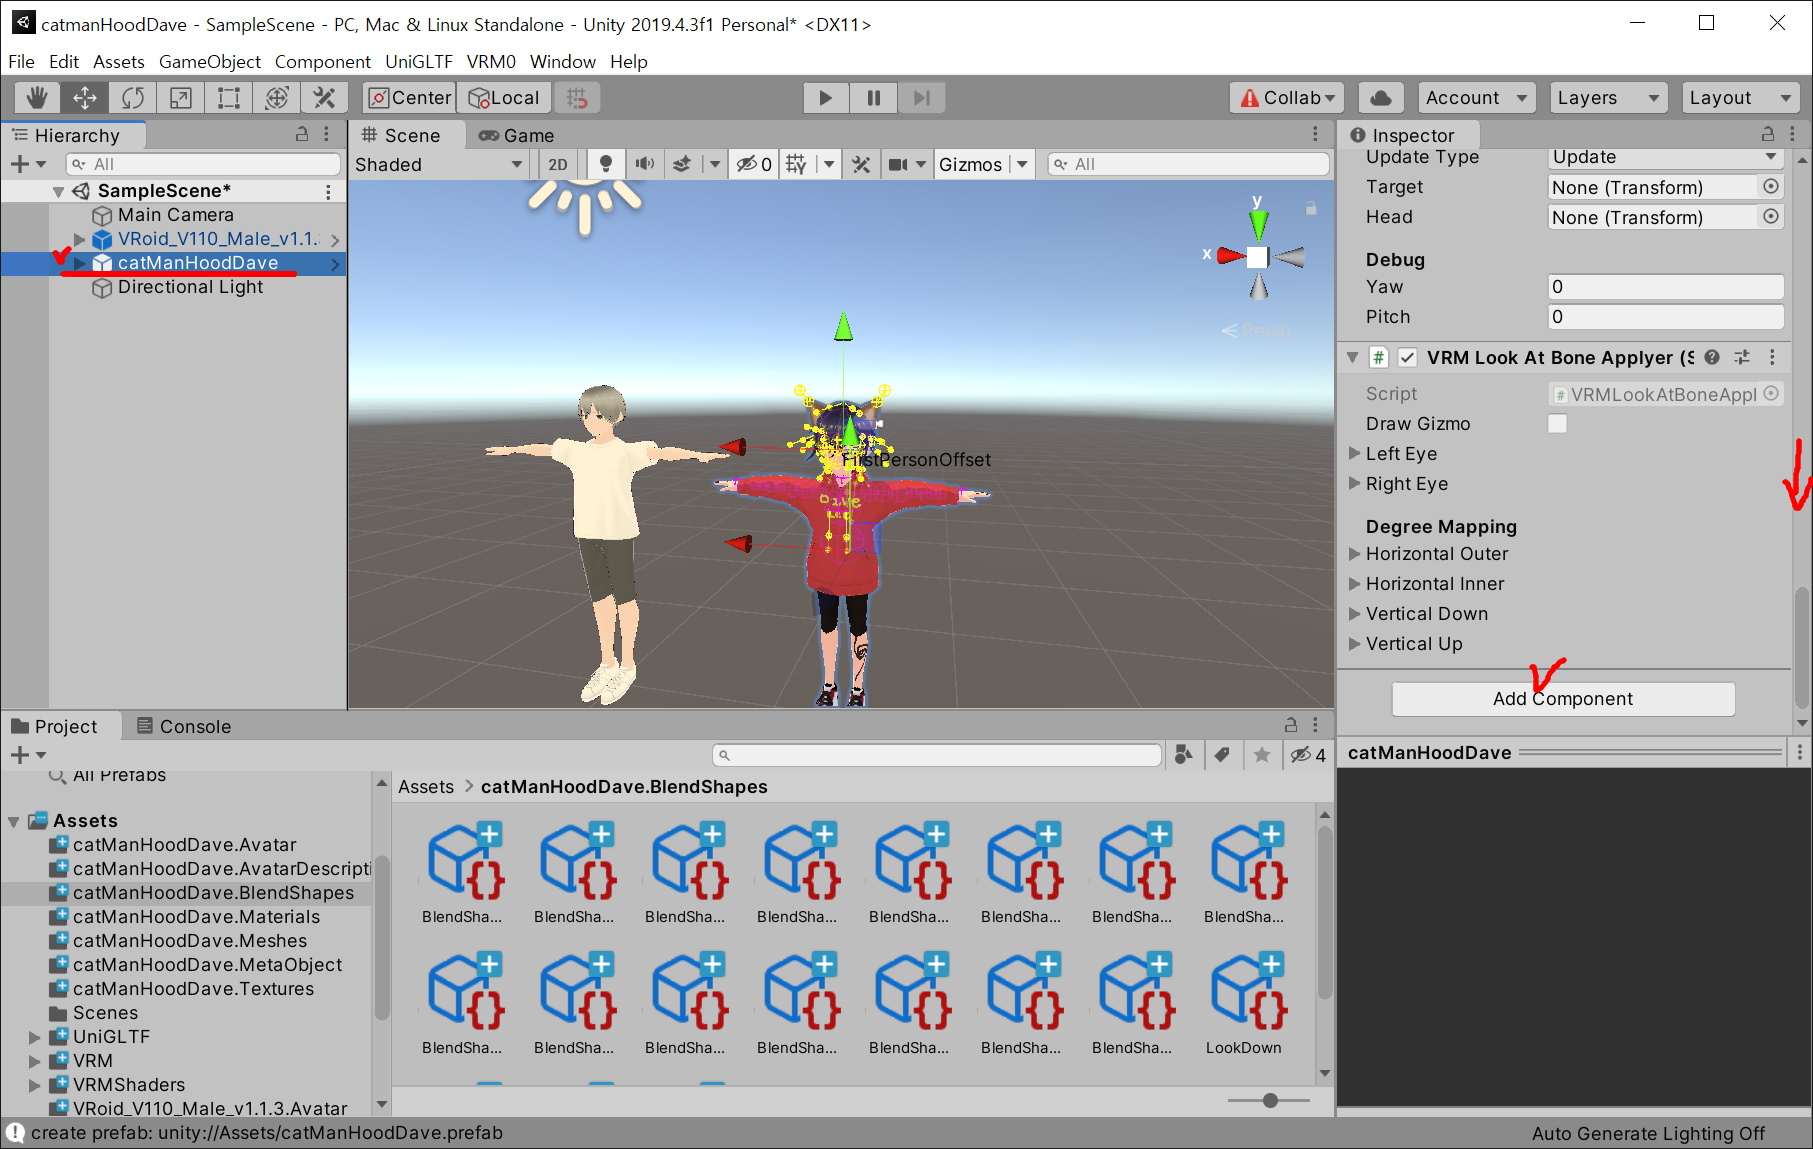
Task: Search by type in Project
Action: pos(1184,755)
